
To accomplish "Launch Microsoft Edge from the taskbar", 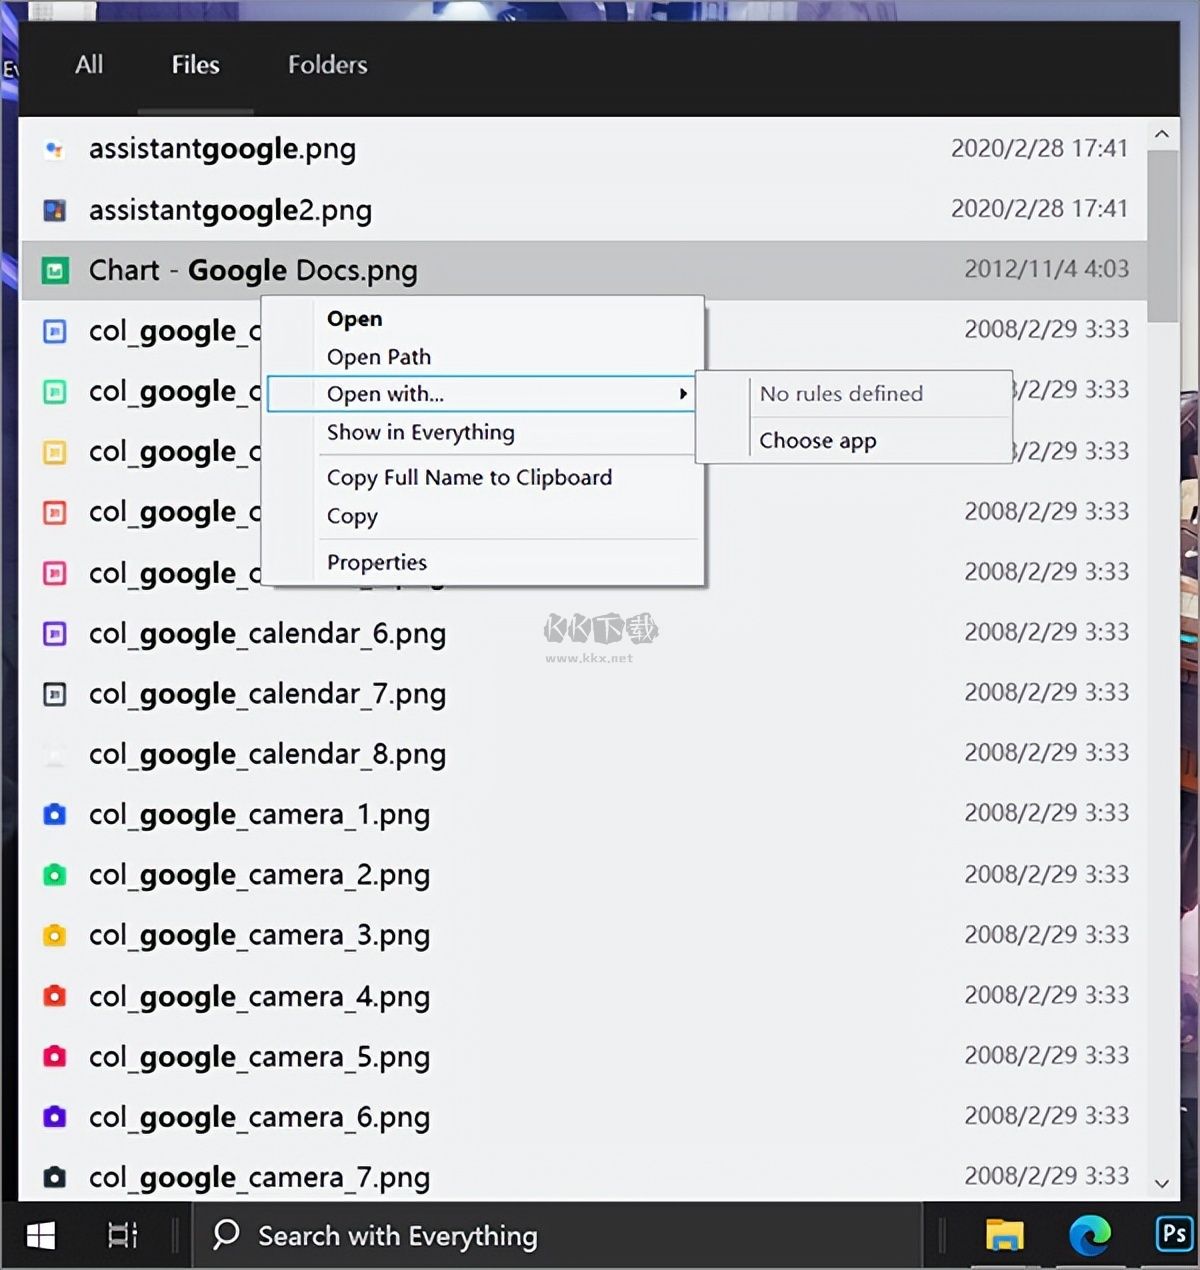I will tap(1090, 1236).
